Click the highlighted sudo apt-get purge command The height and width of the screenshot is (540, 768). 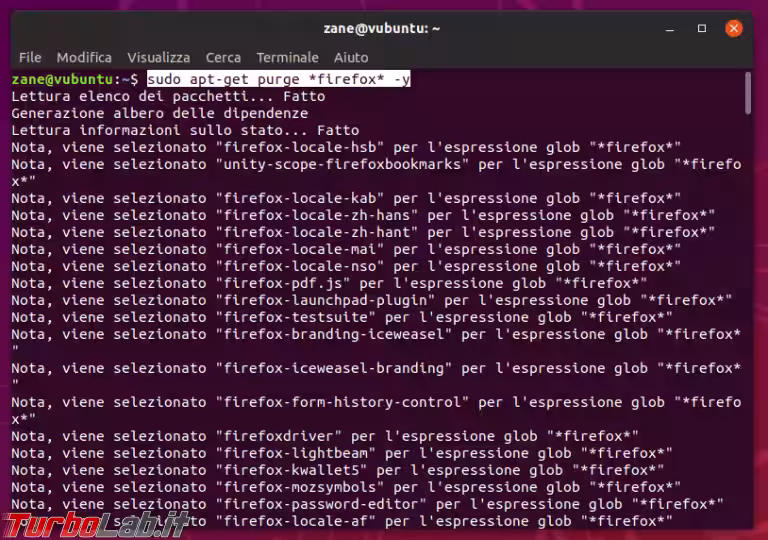[279, 79]
